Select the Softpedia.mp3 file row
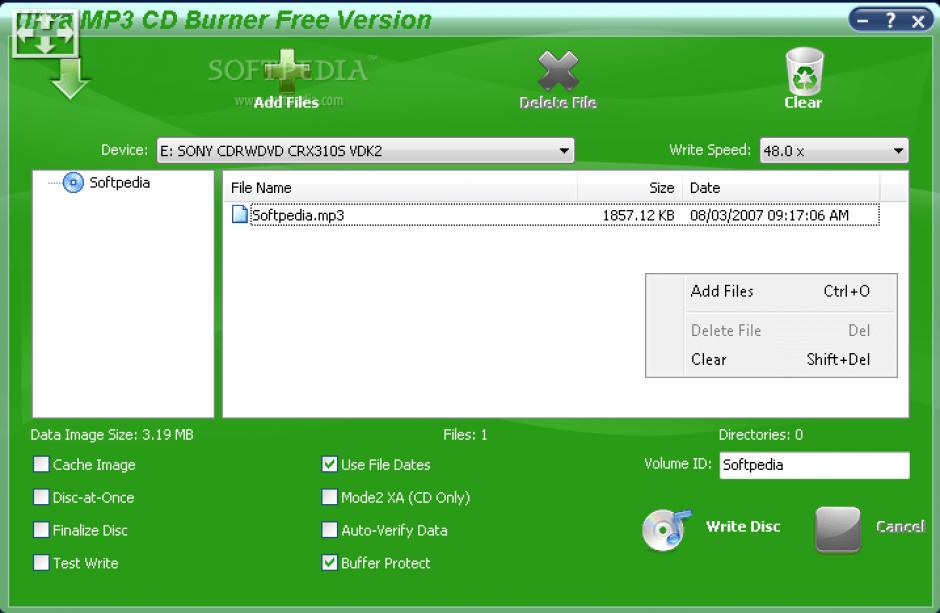 (x=555, y=215)
